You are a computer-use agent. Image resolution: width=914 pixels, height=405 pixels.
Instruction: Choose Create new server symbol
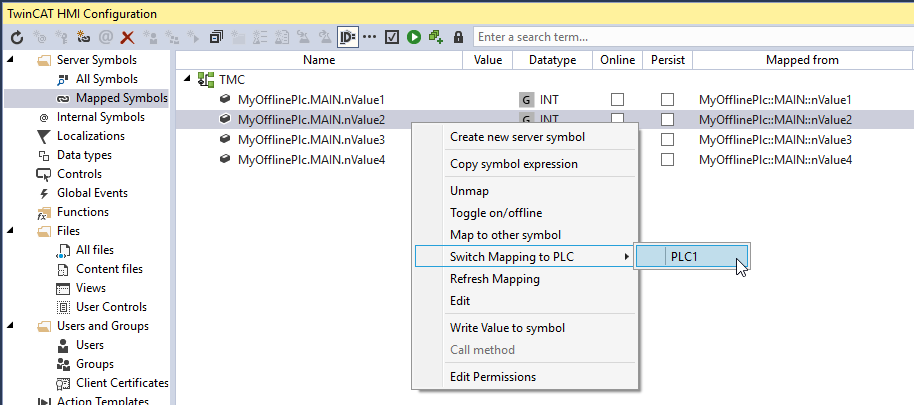(517, 137)
